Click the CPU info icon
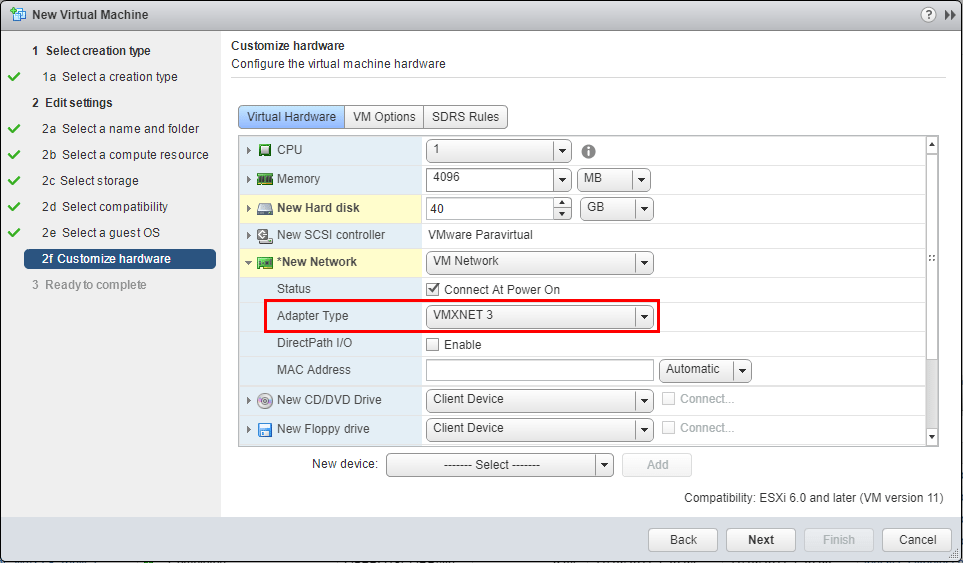963x563 pixels. click(589, 152)
